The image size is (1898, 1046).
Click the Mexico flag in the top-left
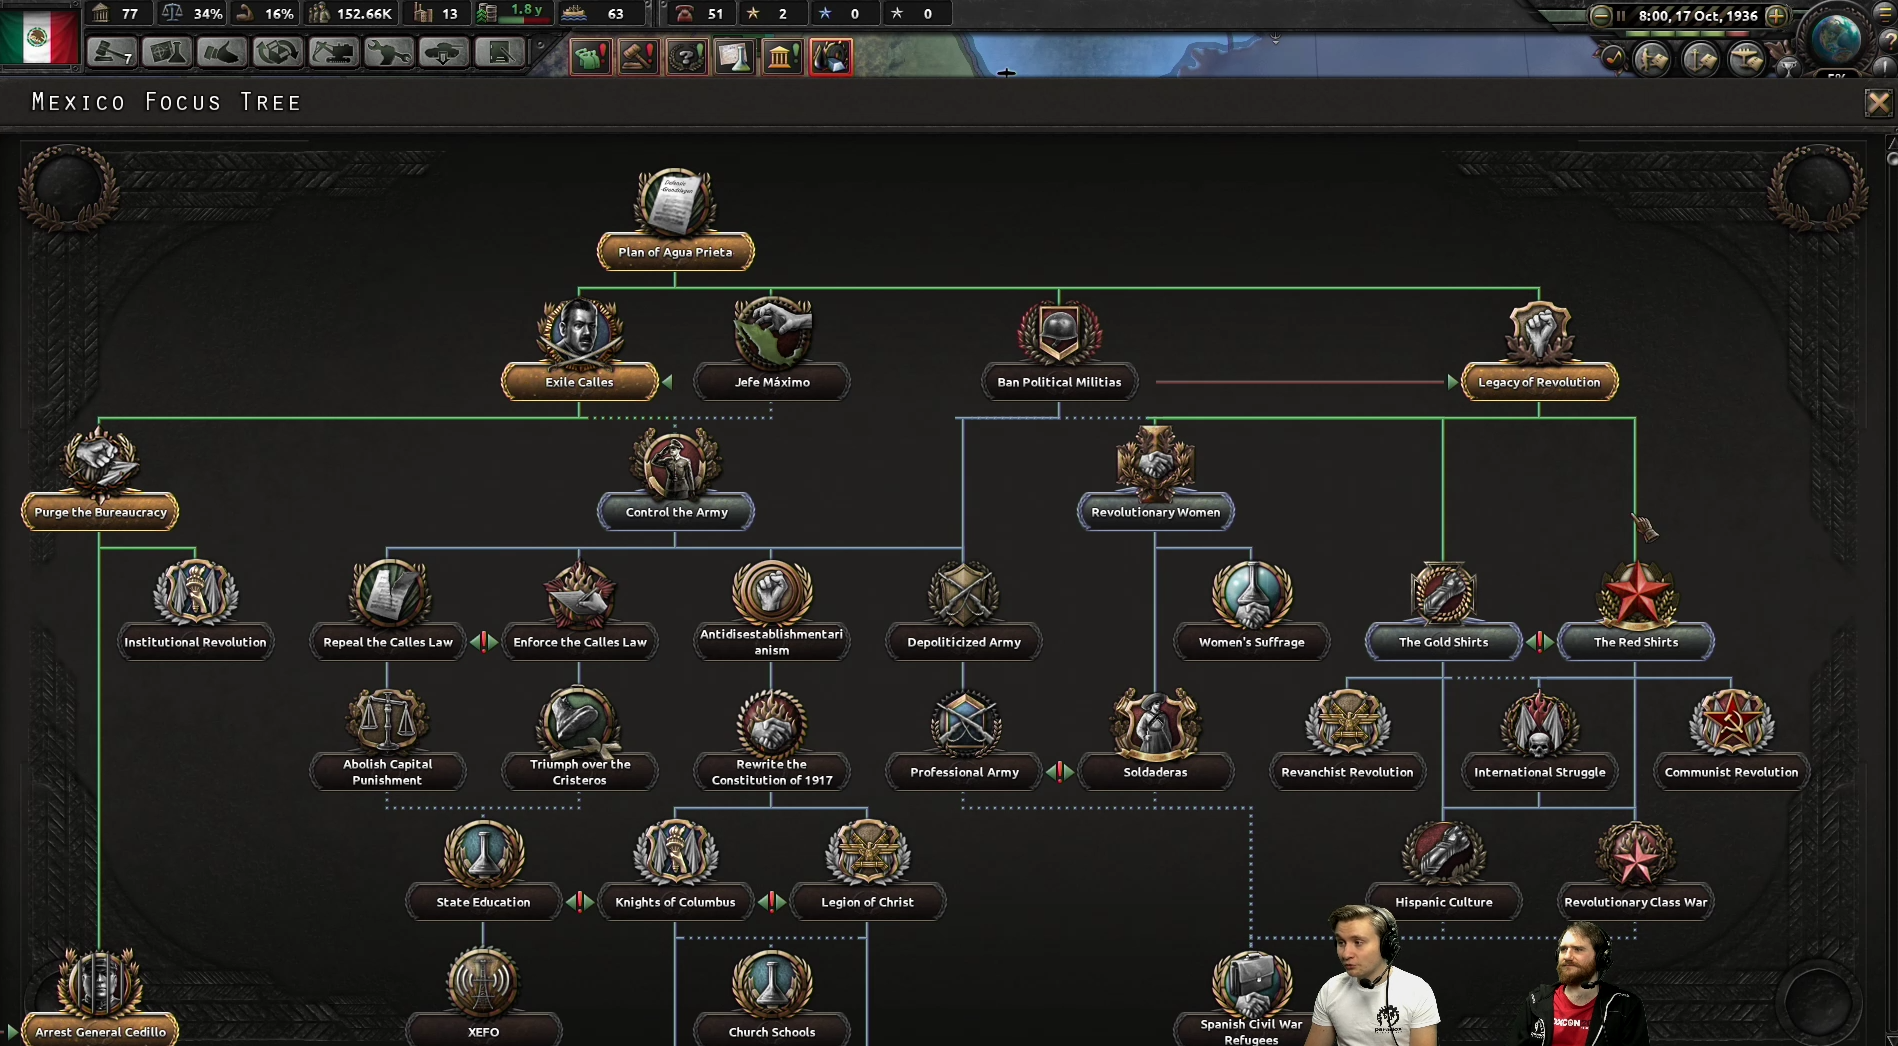[39, 37]
